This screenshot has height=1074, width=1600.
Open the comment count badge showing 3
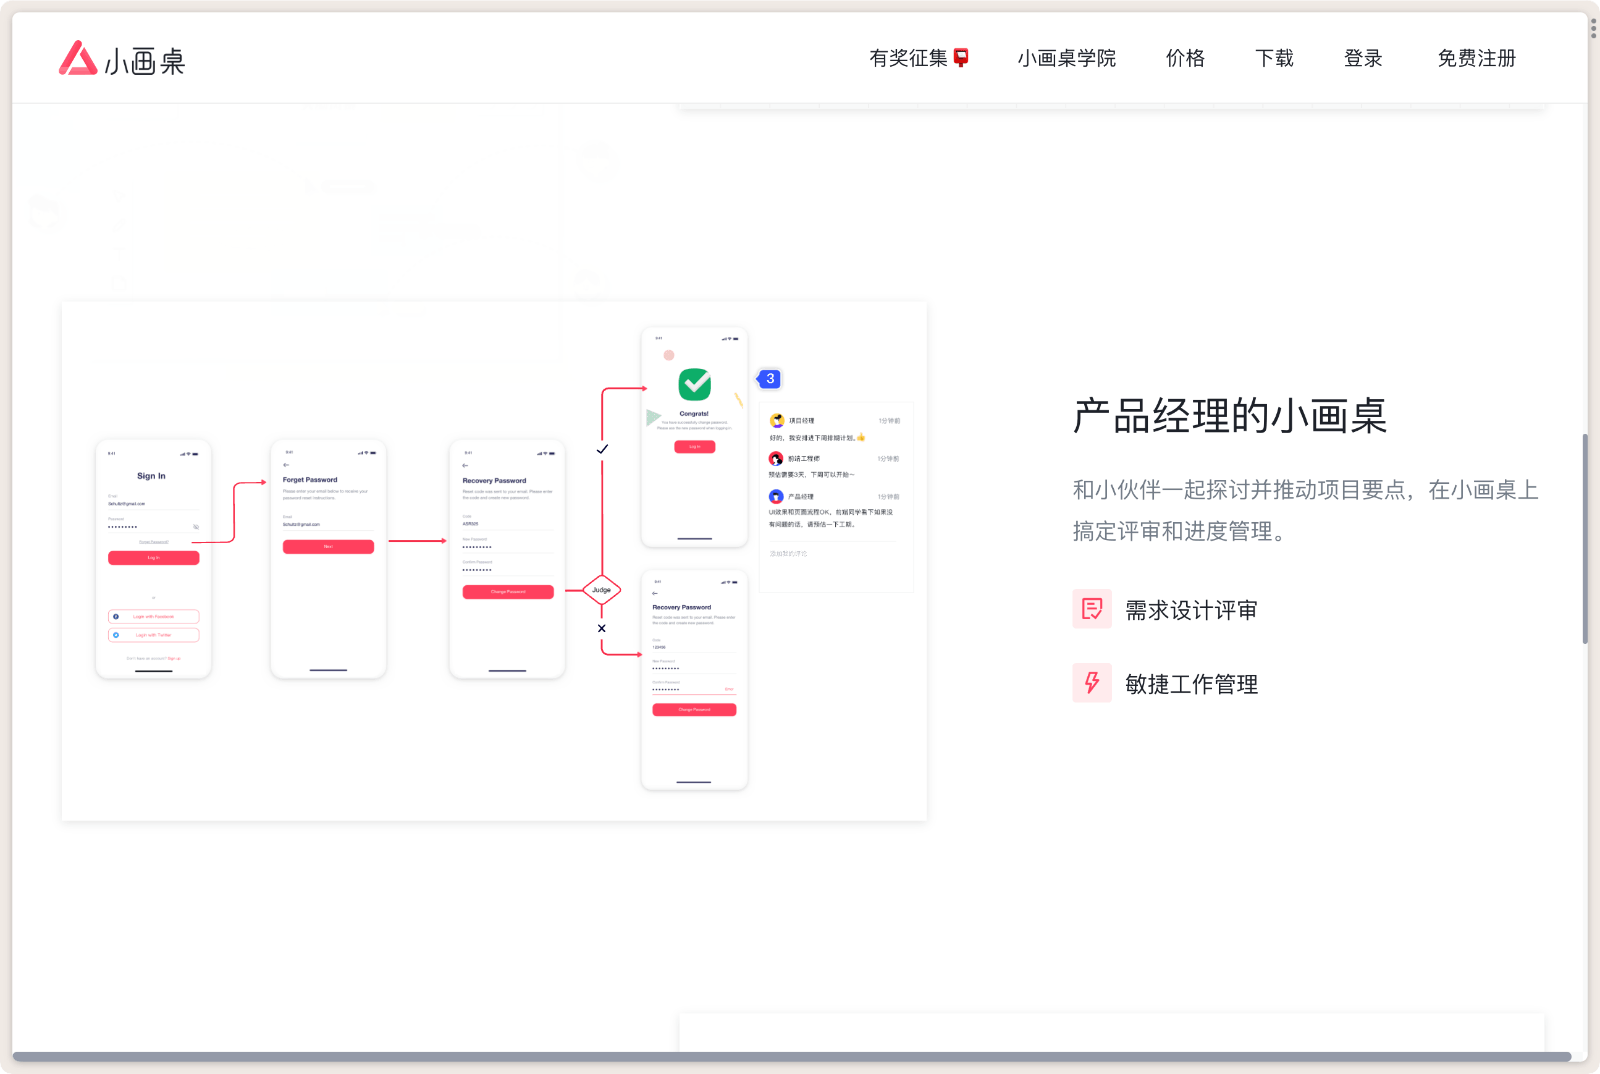click(769, 379)
